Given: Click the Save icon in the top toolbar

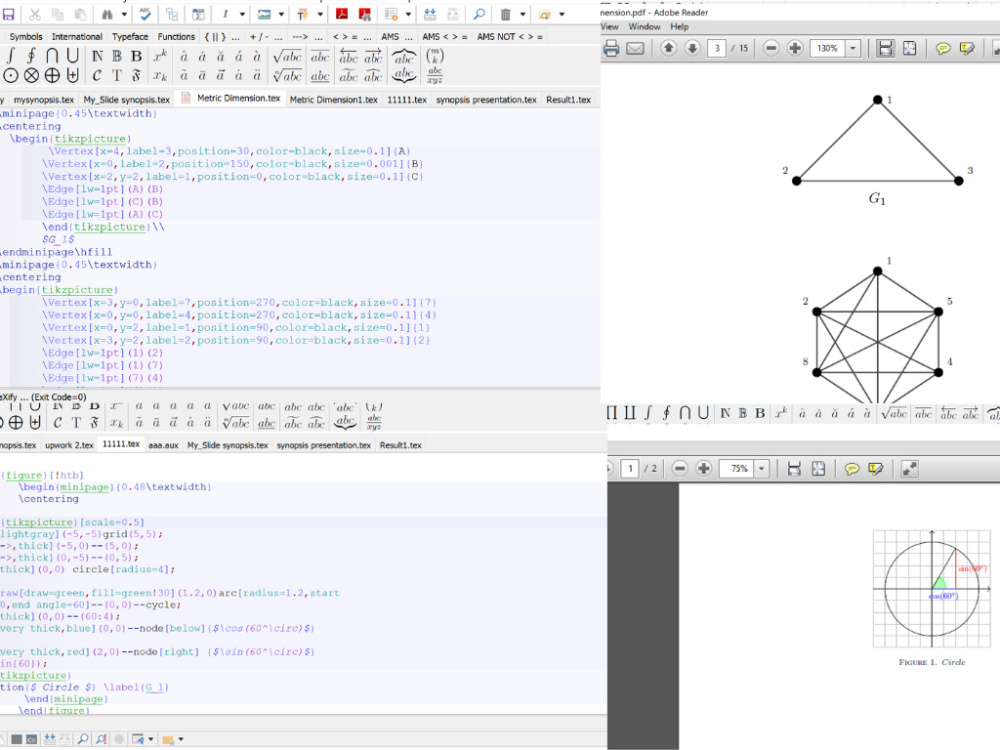Looking at the screenshot, I should [x=8, y=14].
